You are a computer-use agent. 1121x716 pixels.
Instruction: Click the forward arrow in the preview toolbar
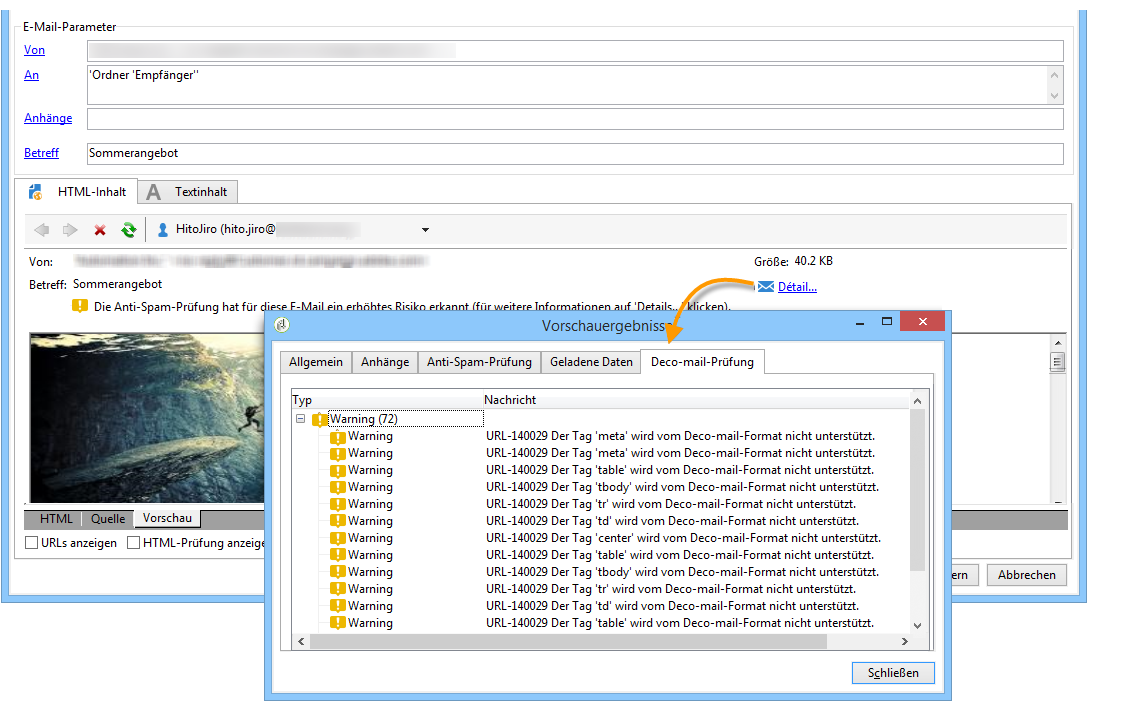pos(70,229)
